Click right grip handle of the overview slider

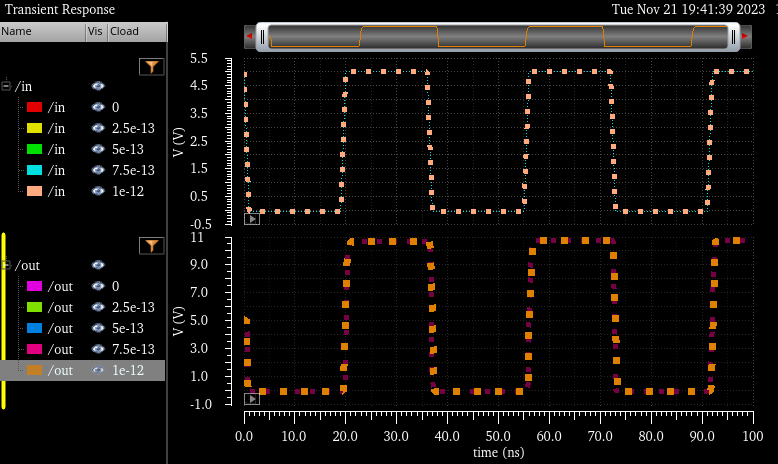pyautogui.click(x=733, y=37)
